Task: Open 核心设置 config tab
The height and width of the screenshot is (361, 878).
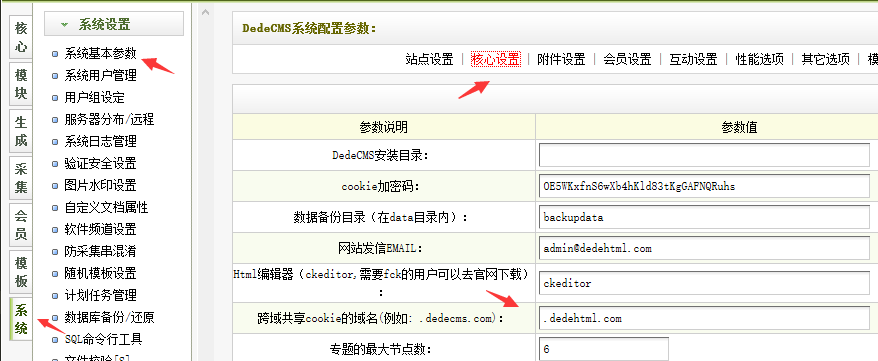Action: pyautogui.click(x=496, y=59)
